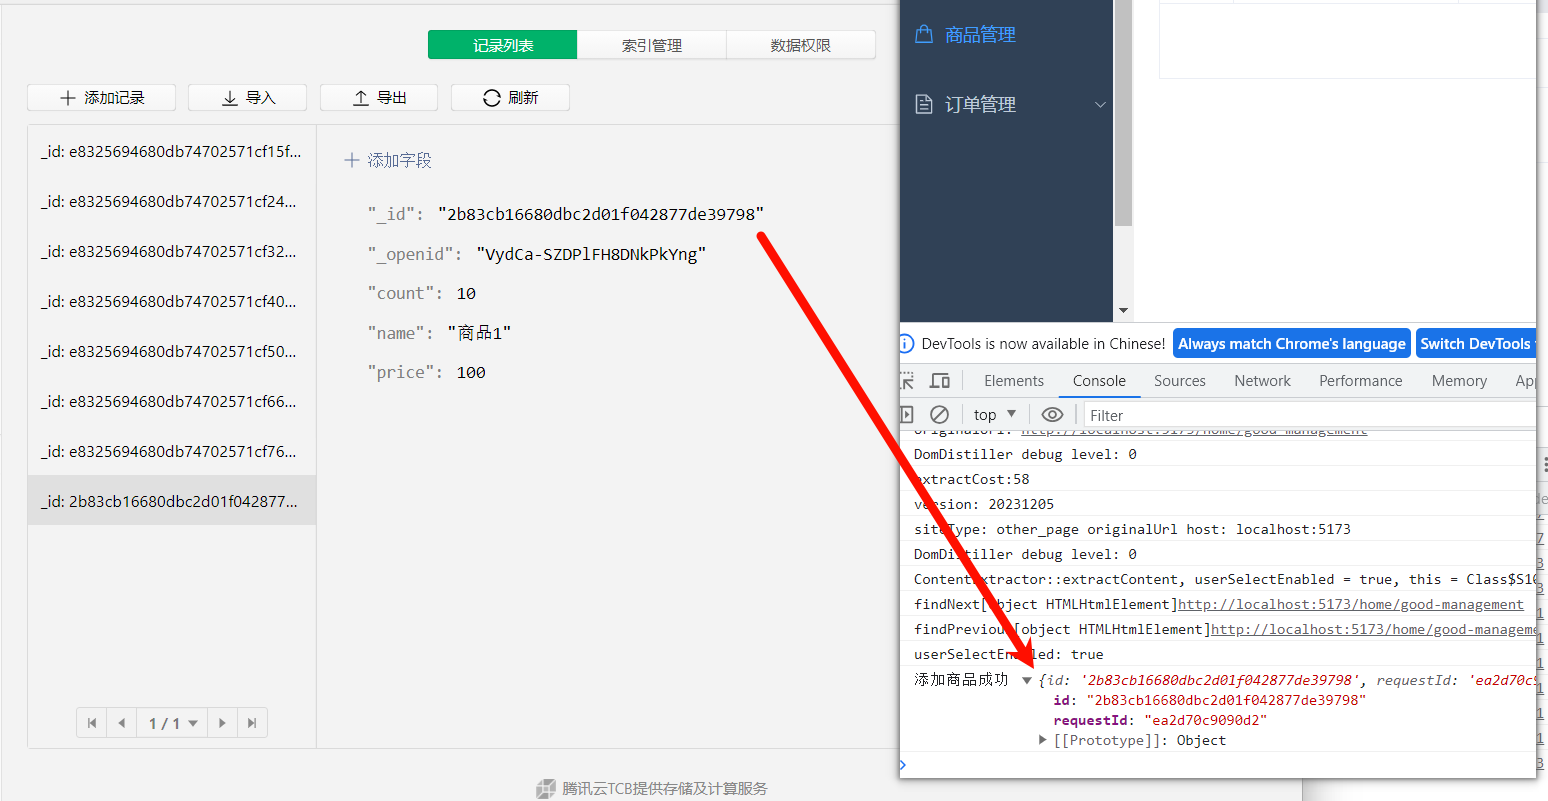Open the findPrevious localhost good-management link
The image size is (1548, 801).
pos(1373,630)
